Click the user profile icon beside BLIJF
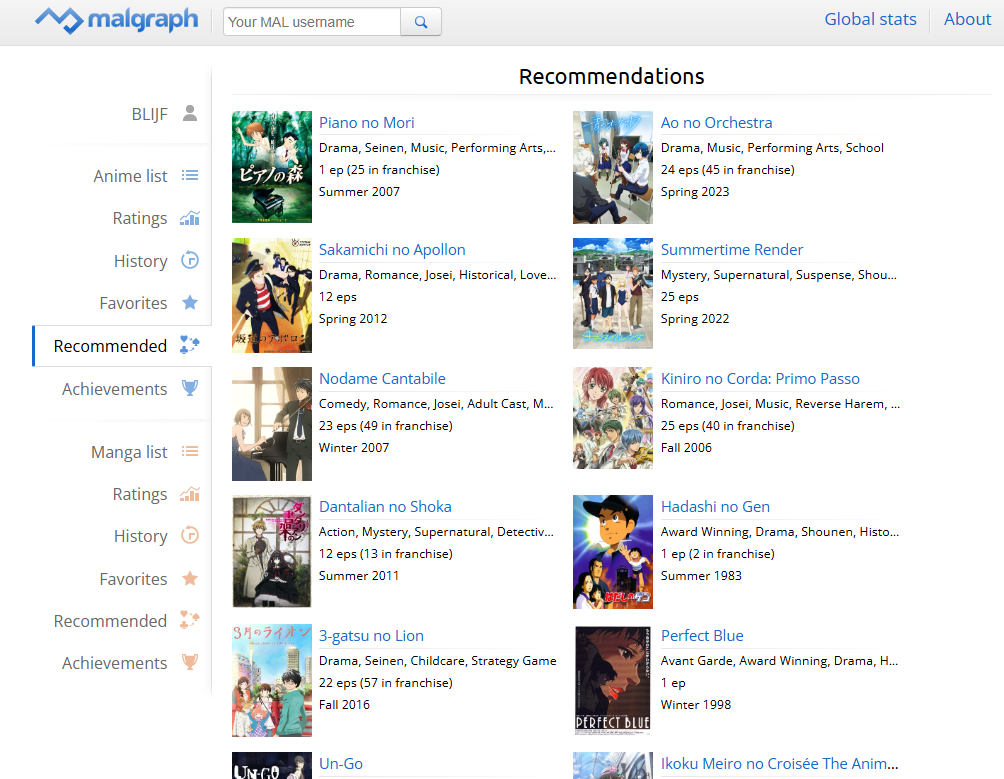 190,114
